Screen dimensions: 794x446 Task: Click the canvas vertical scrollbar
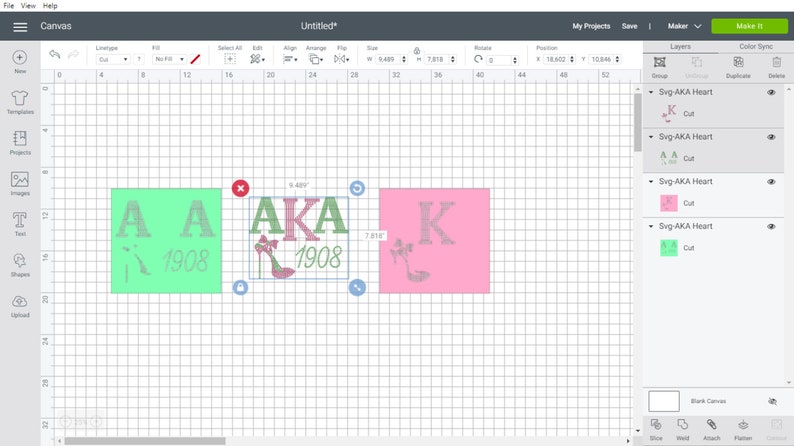click(638, 123)
